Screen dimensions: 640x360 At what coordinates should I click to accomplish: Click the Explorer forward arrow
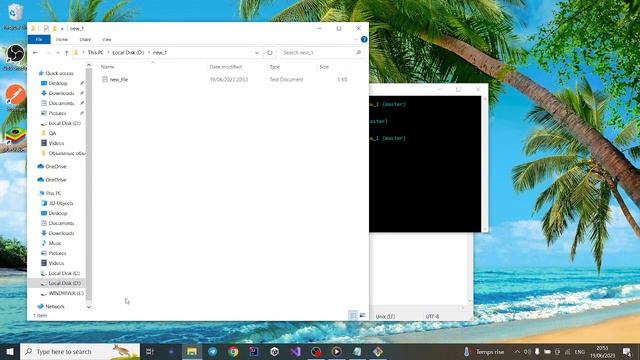coord(48,53)
